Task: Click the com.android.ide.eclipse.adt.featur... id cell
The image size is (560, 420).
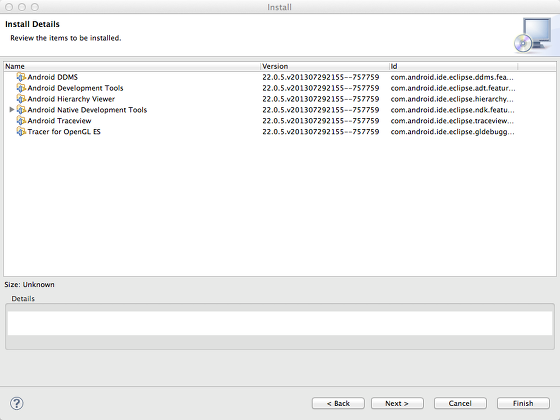Action: [453, 88]
